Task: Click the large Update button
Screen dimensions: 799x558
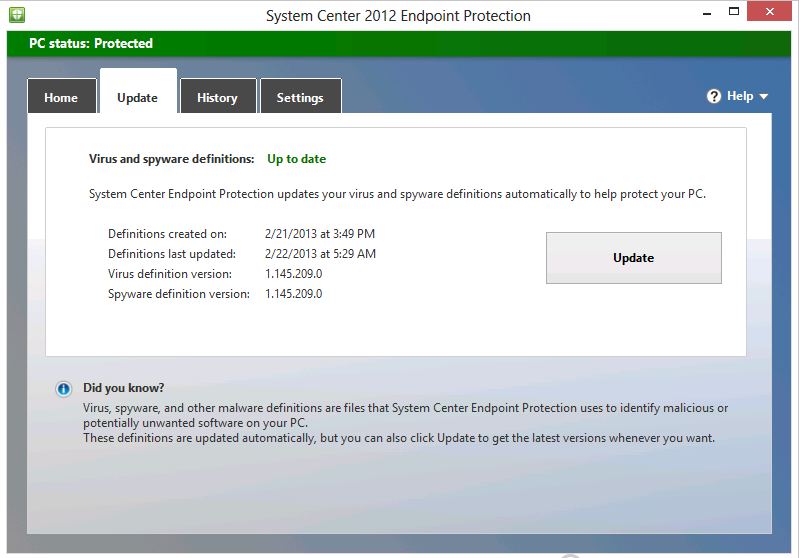Action: pyautogui.click(x=633, y=258)
